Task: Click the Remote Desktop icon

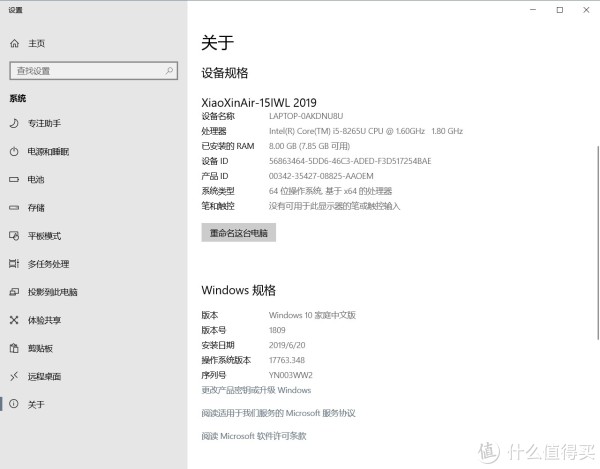Action: 14,376
